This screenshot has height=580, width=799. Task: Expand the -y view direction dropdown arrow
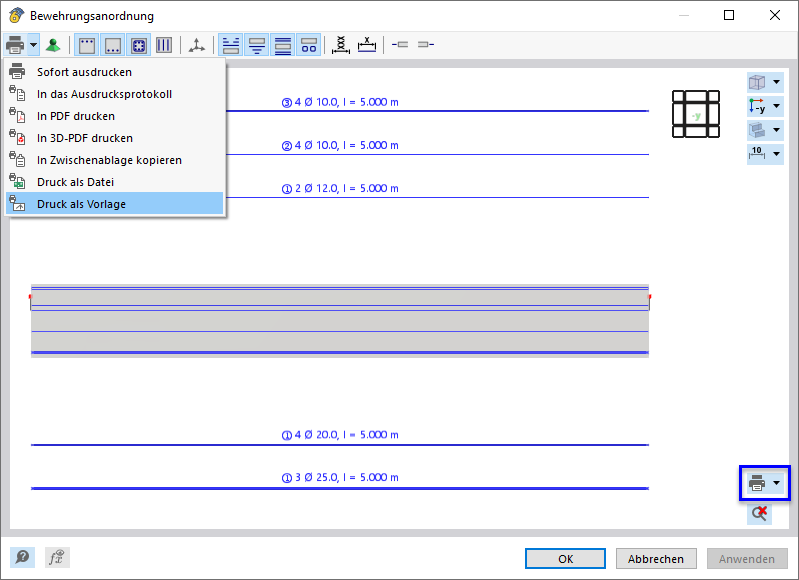[x=776, y=106]
